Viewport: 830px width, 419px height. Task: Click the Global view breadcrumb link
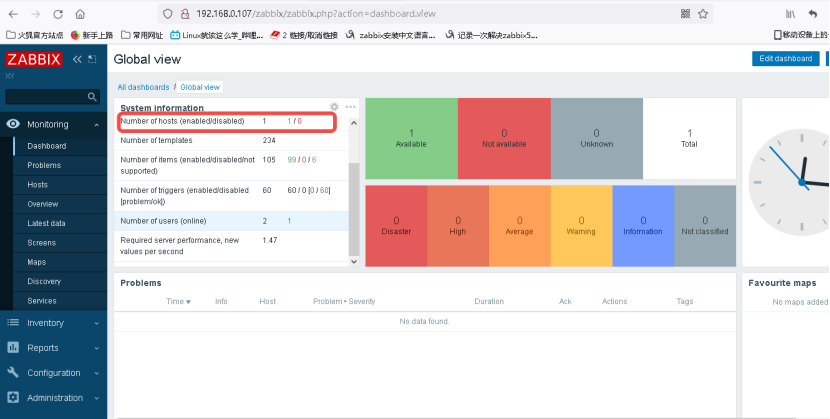200,87
